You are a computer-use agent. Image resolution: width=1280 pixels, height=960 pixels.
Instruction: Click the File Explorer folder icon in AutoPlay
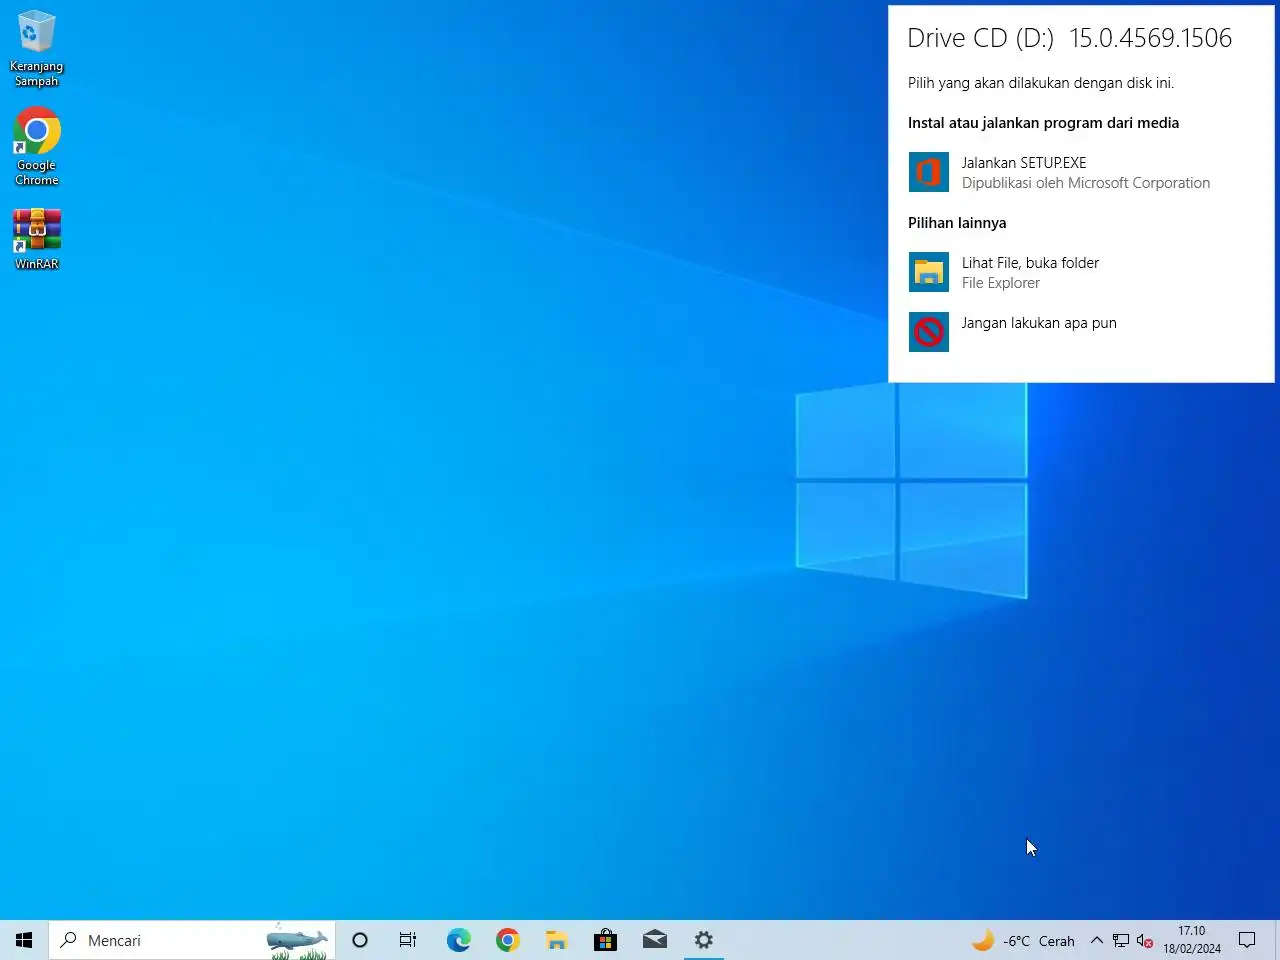pyautogui.click(x=929, y=272)
